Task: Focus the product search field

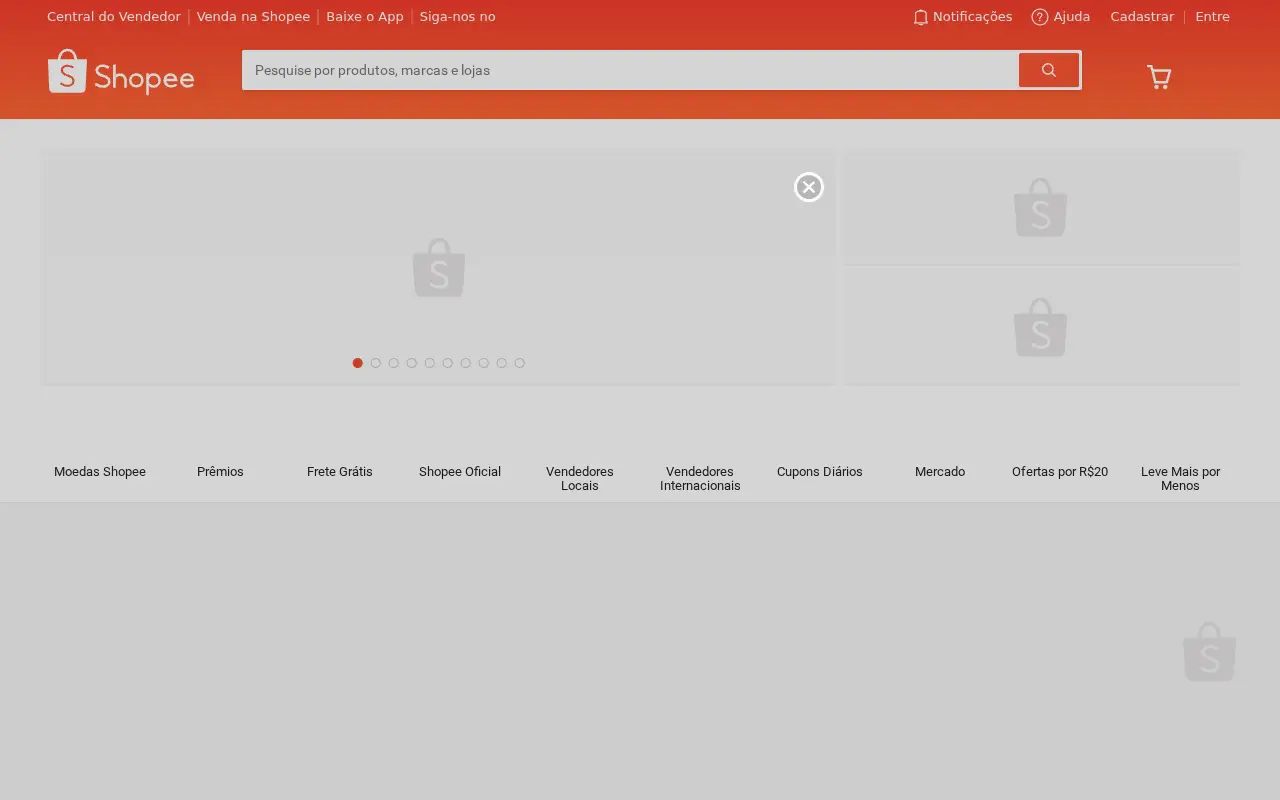Action: pos(630,70)
